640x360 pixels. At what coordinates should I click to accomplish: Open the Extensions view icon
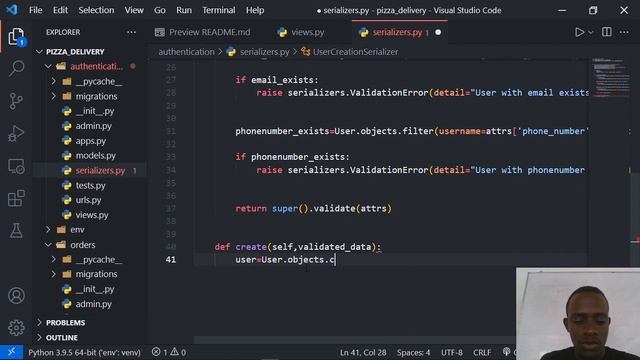tap(16, 198)
